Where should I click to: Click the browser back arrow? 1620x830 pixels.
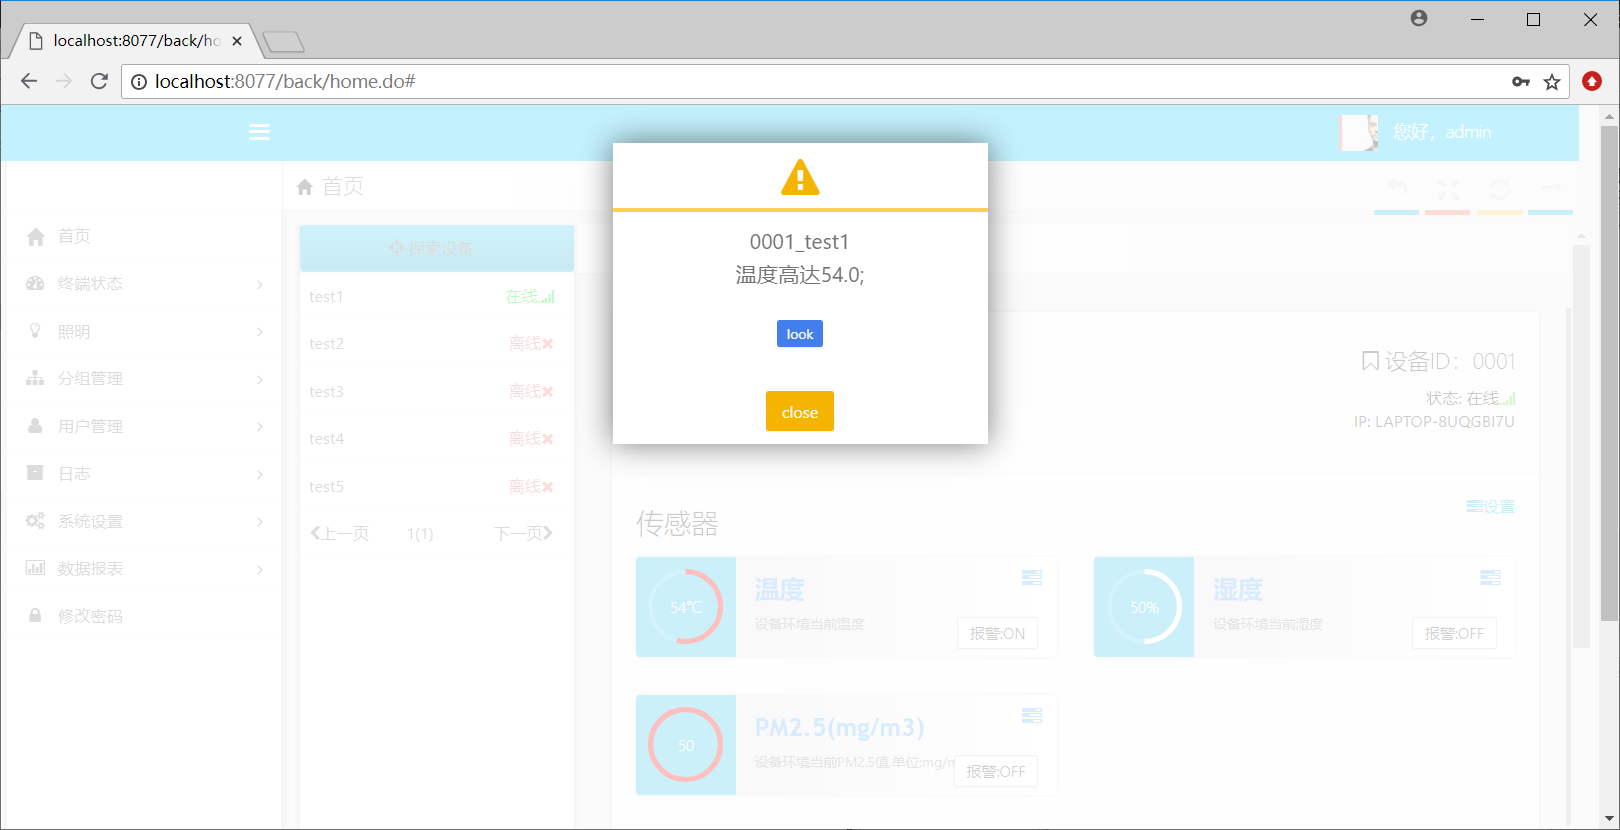coord(29,81)
